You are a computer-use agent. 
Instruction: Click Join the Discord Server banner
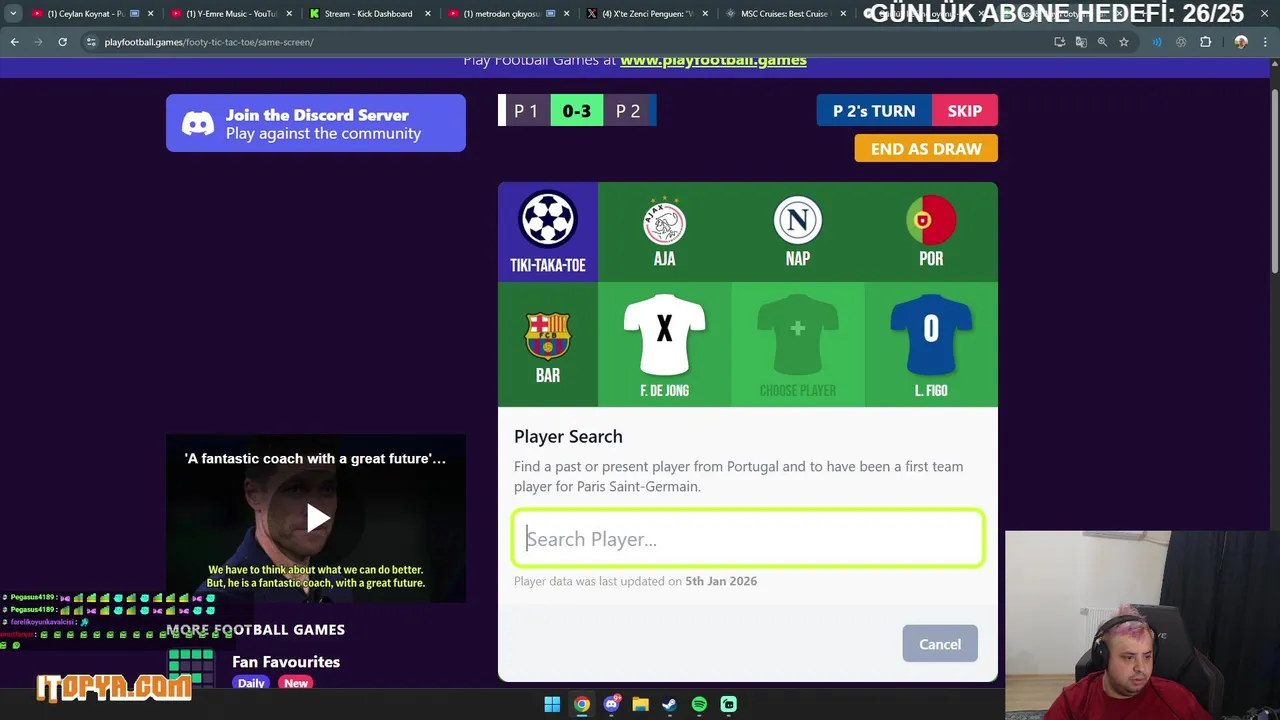(x=316, y=123)
